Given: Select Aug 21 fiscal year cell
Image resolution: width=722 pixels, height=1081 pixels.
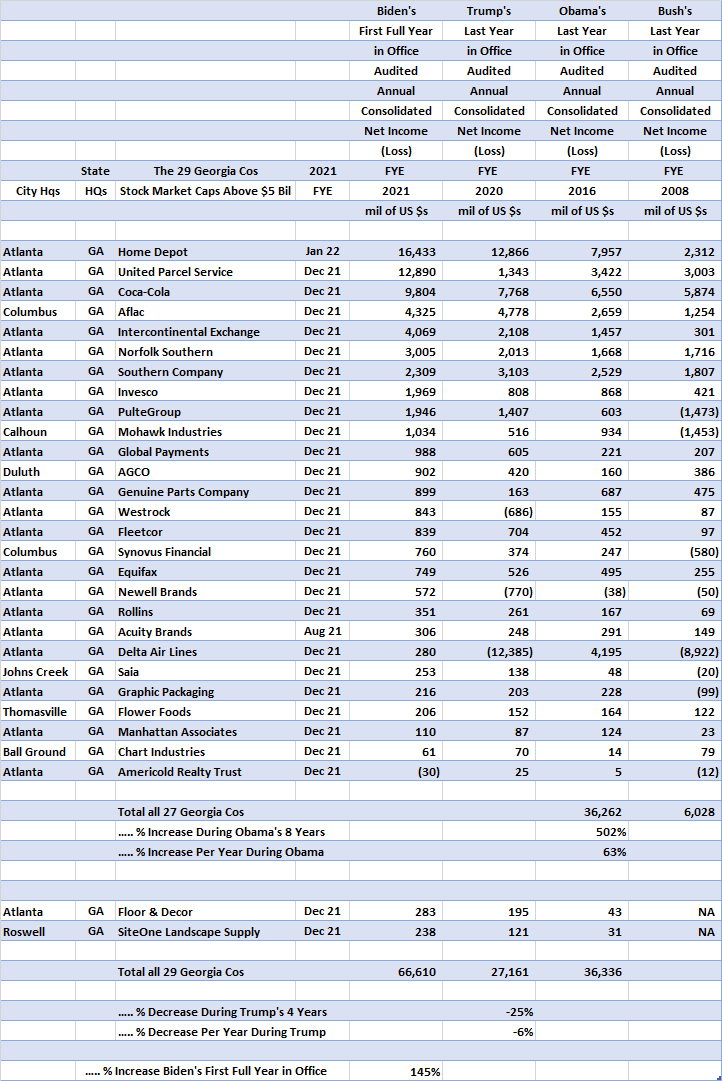Looking at the screenshot, I should coord(322,632).
